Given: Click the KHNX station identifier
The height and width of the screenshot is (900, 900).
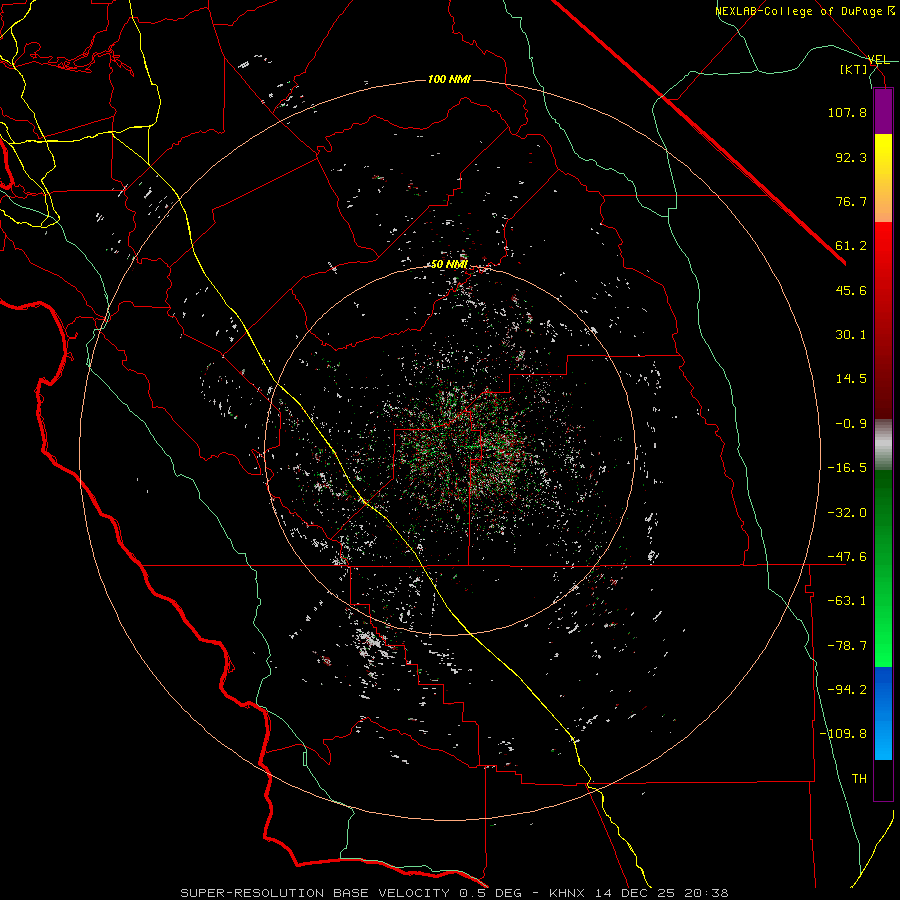Looking at the screenshot, I should point(567,893).
